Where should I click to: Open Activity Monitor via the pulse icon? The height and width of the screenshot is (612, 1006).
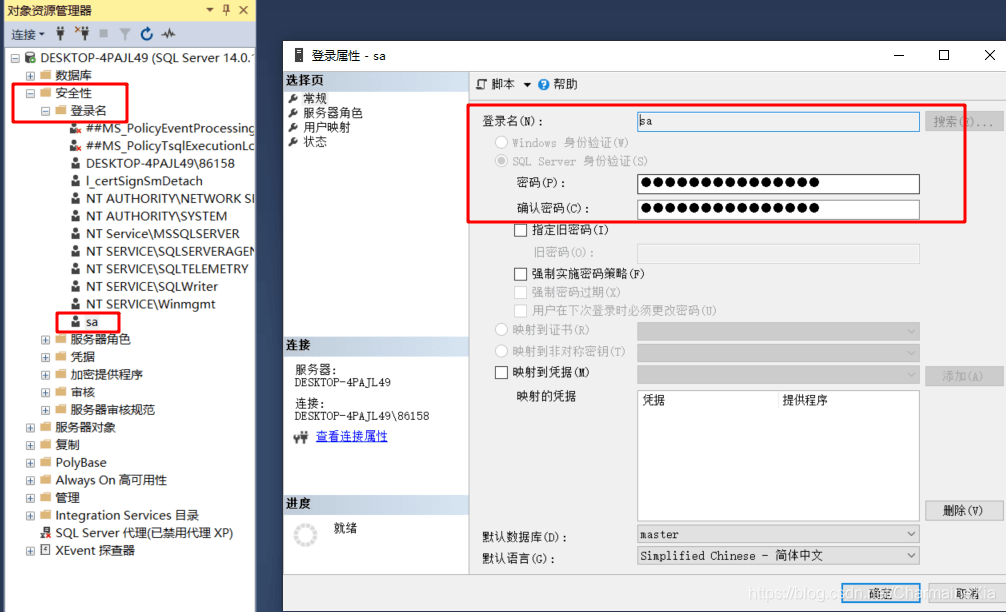pos(168,34)
